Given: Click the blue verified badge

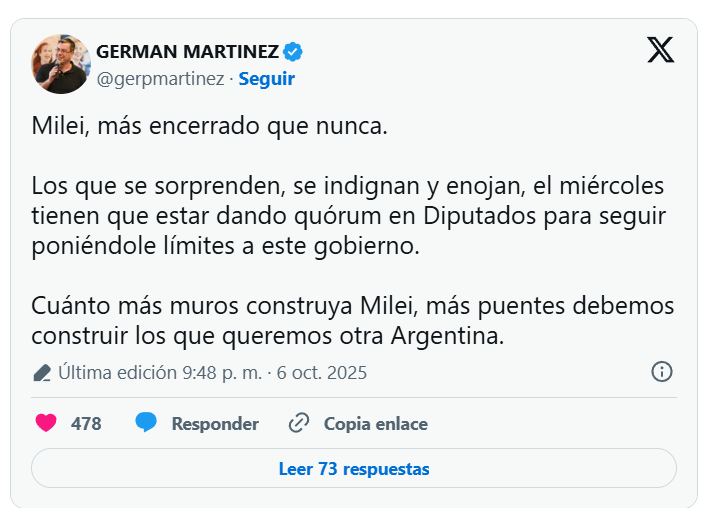Looking at the screenshot, I should (x=294, y=52).
